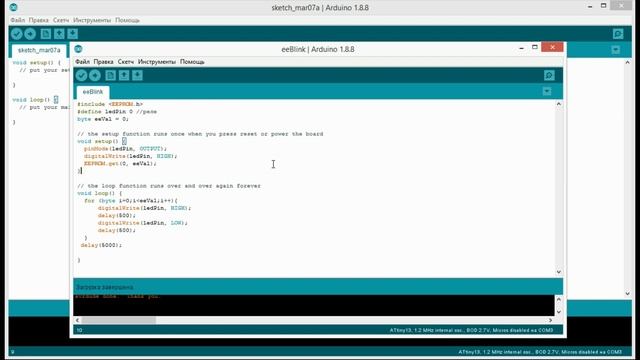640x360 pixels.
Task: Click pinMode(ledPin, OUTPUT) line
Action: click(125, 149)
